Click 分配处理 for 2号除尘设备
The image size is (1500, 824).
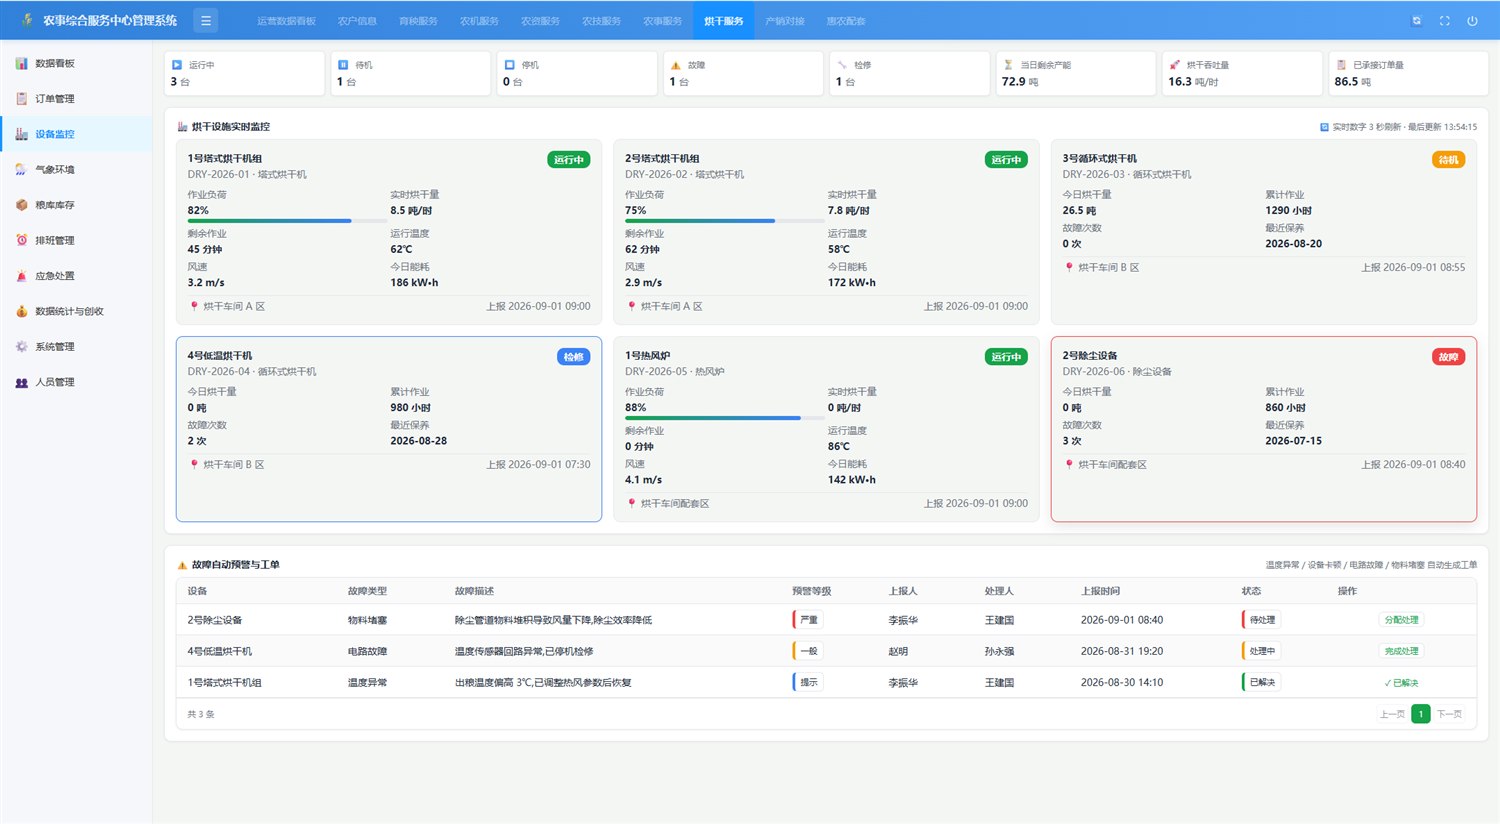pos(1401,620)
